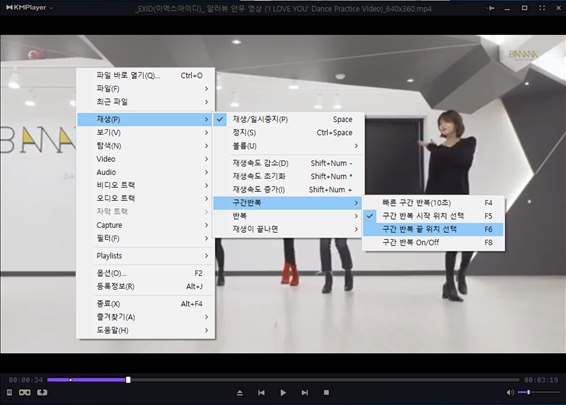Skip to the previous track
The width and height of the screenshot is (566, 405).
coord(261,393)
